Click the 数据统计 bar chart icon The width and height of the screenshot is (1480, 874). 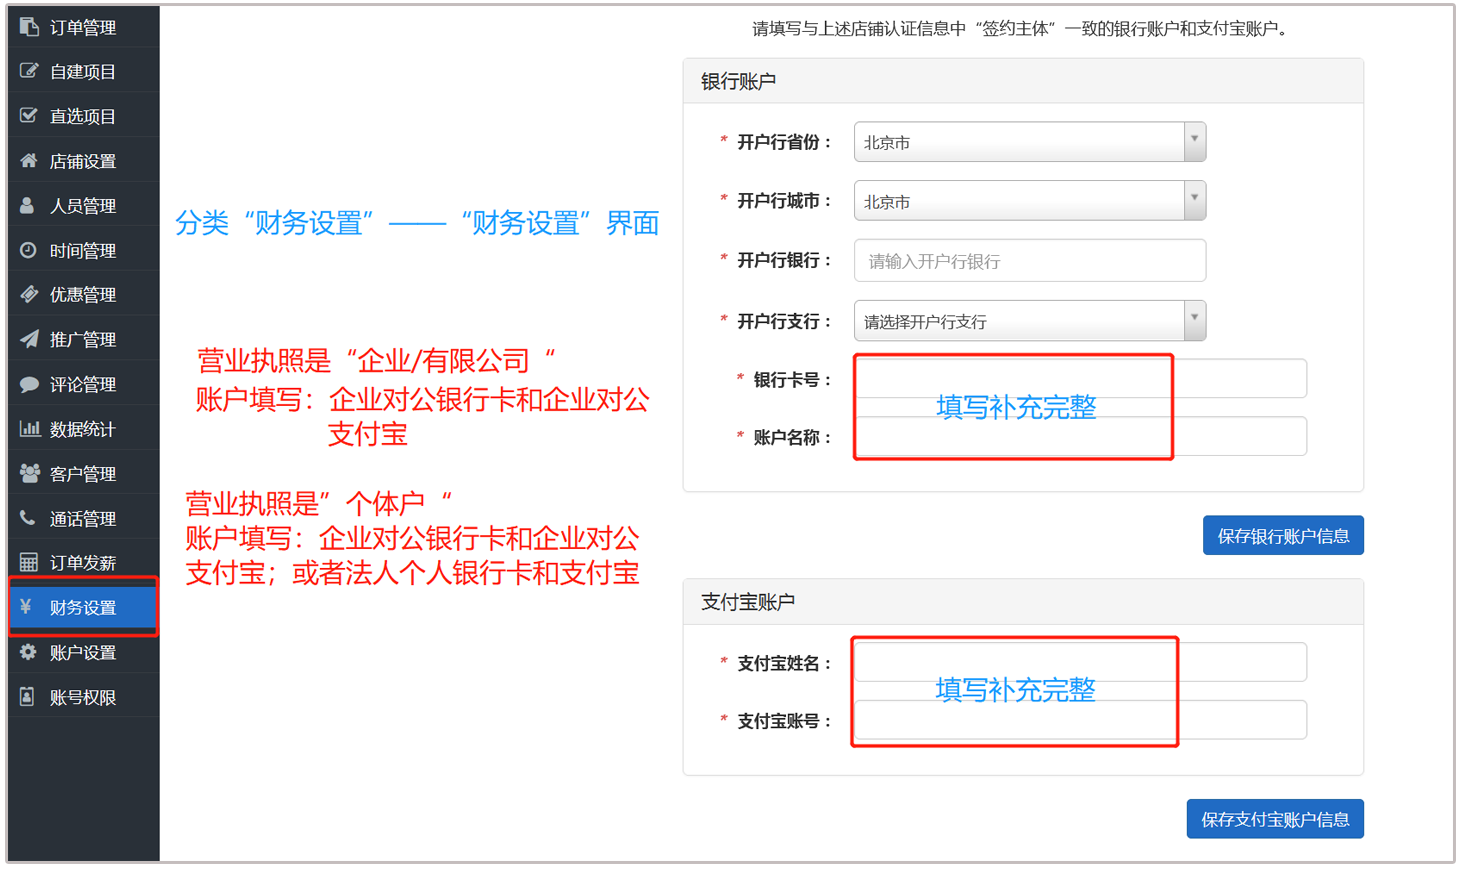click(x=29, y=429)
